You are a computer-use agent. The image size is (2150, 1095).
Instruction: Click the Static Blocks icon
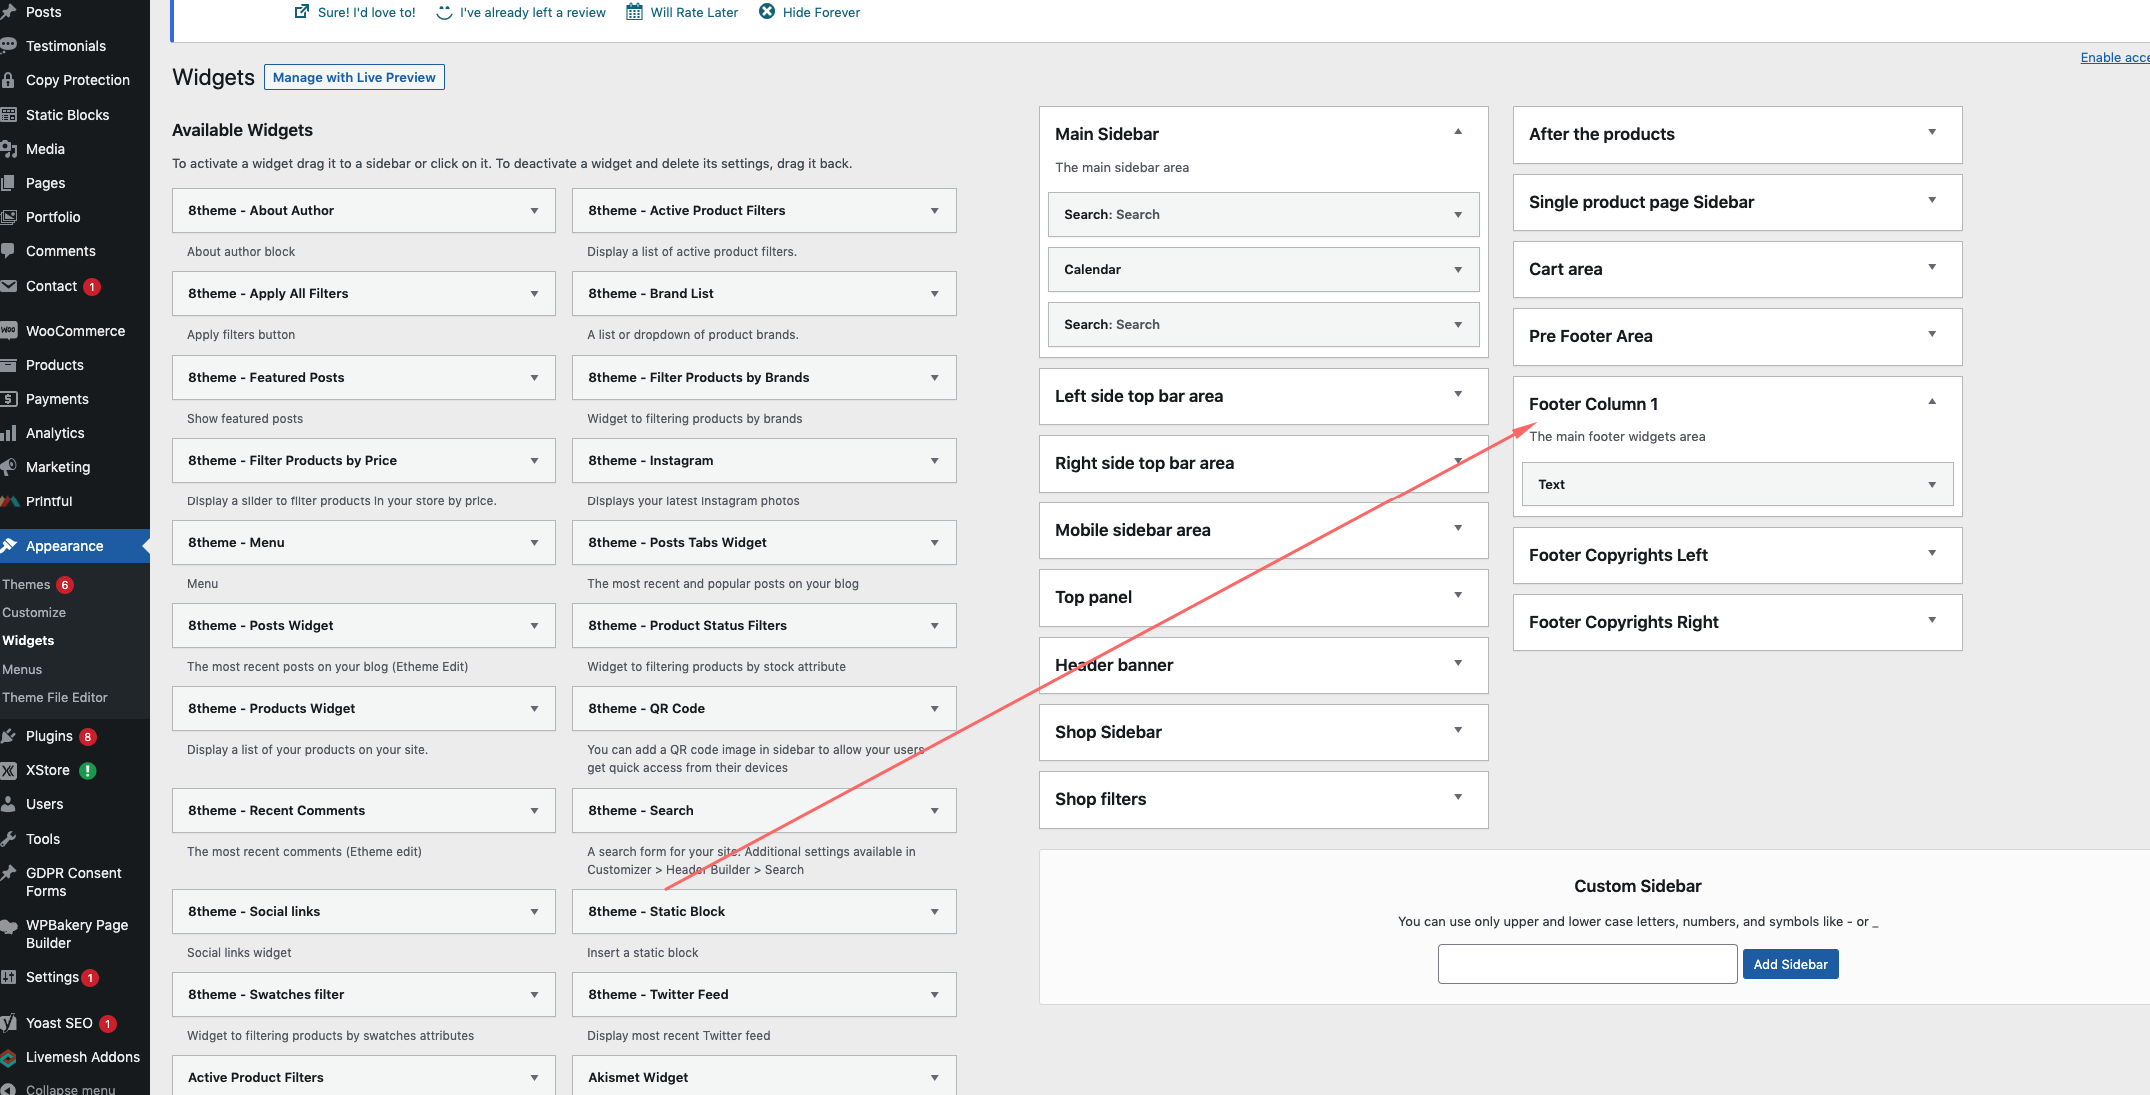(8, 115)
